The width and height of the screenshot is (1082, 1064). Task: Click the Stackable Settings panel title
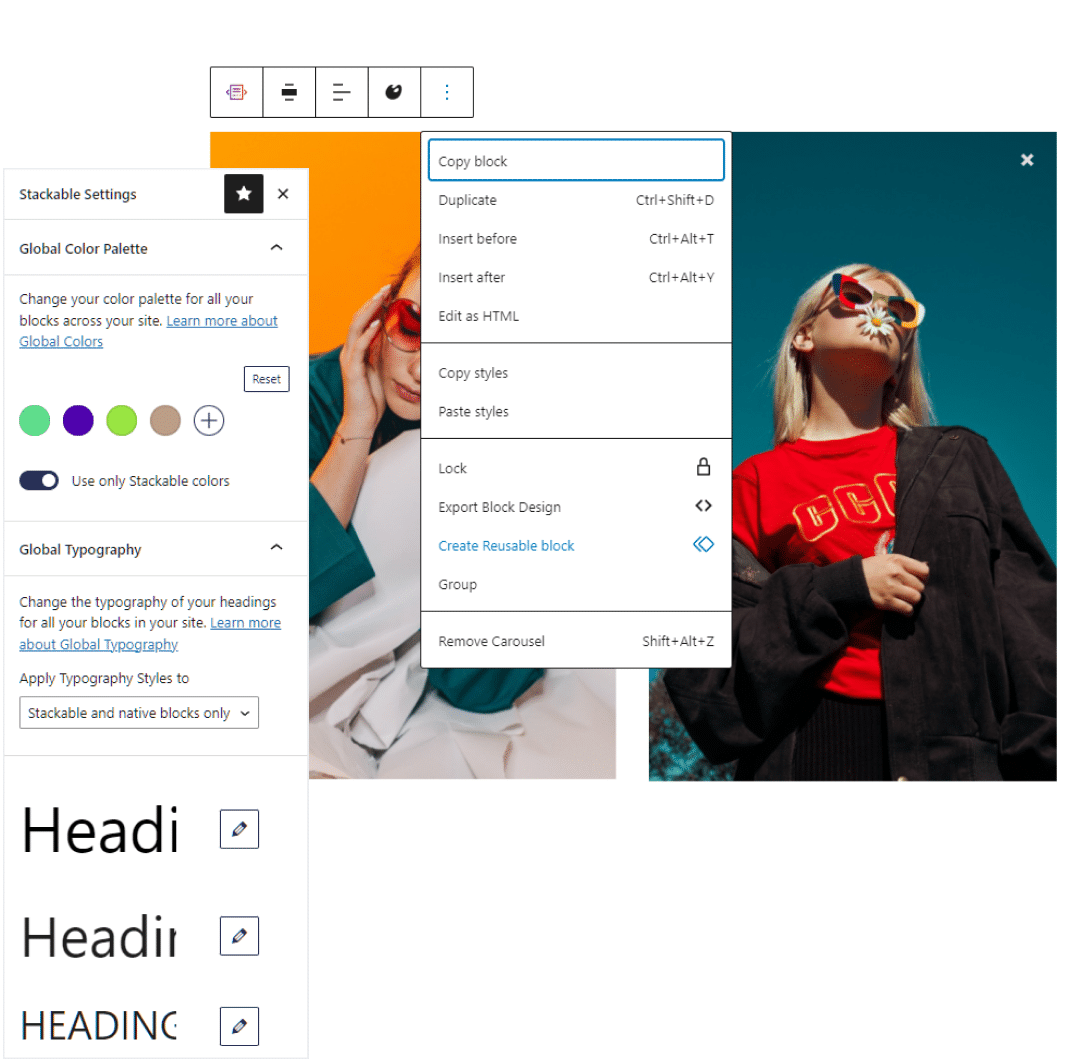click(78, 195)
